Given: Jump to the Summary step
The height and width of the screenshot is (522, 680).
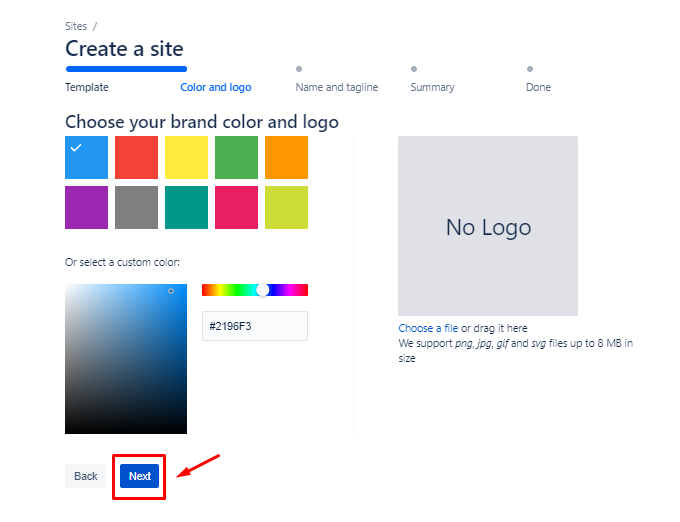Looking at the screenshot, I should point(432,87).
